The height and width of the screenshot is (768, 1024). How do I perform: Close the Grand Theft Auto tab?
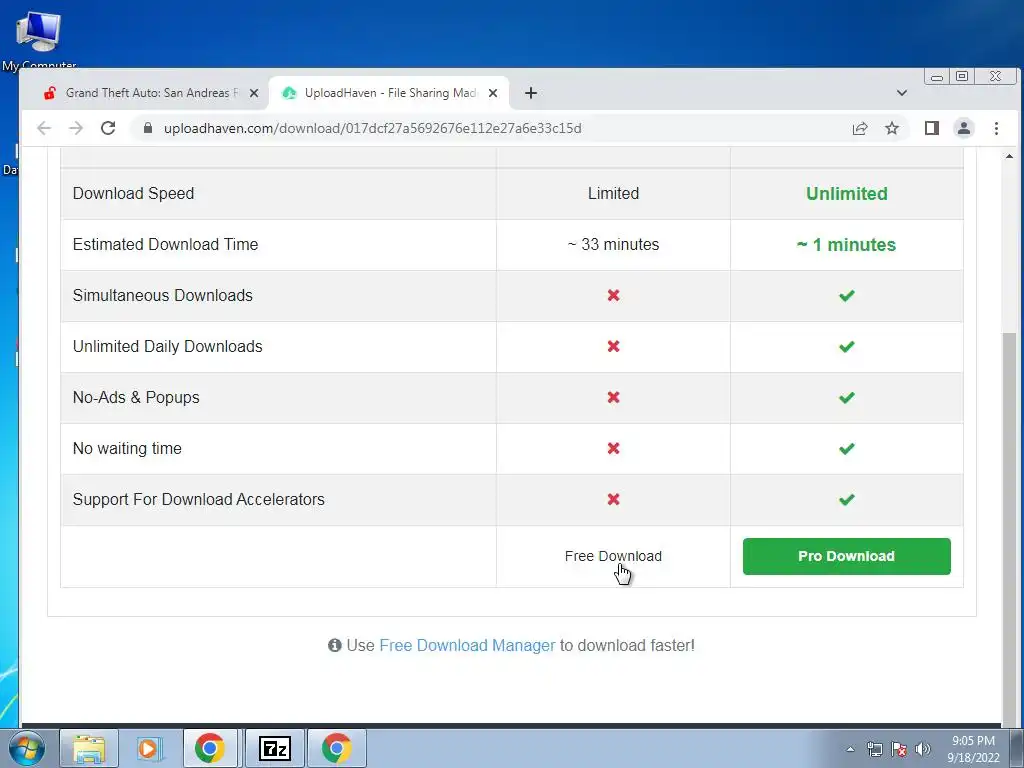[x=254, y=93]
